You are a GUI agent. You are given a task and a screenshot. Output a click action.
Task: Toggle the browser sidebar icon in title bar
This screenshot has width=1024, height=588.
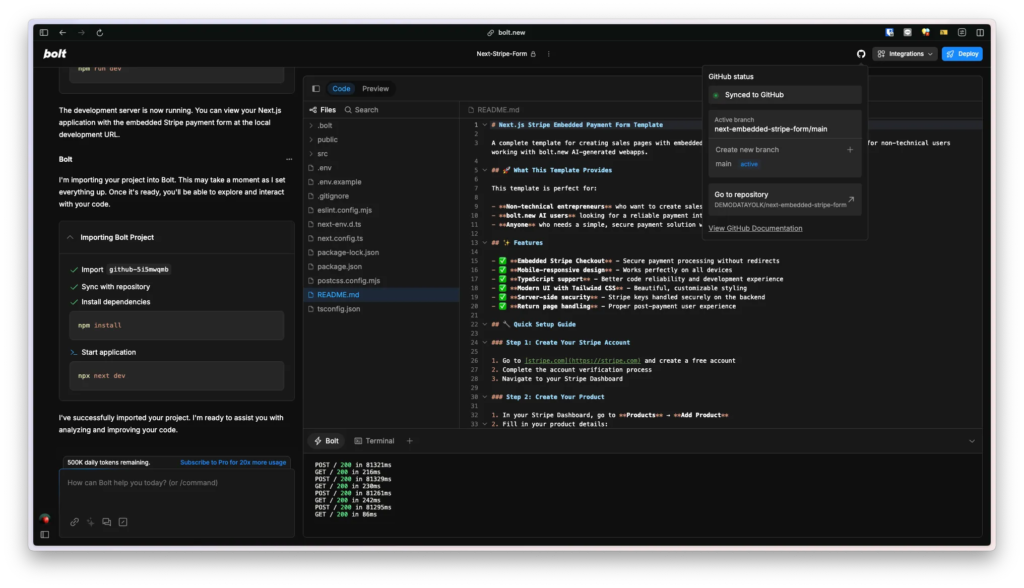coord(44,33)
